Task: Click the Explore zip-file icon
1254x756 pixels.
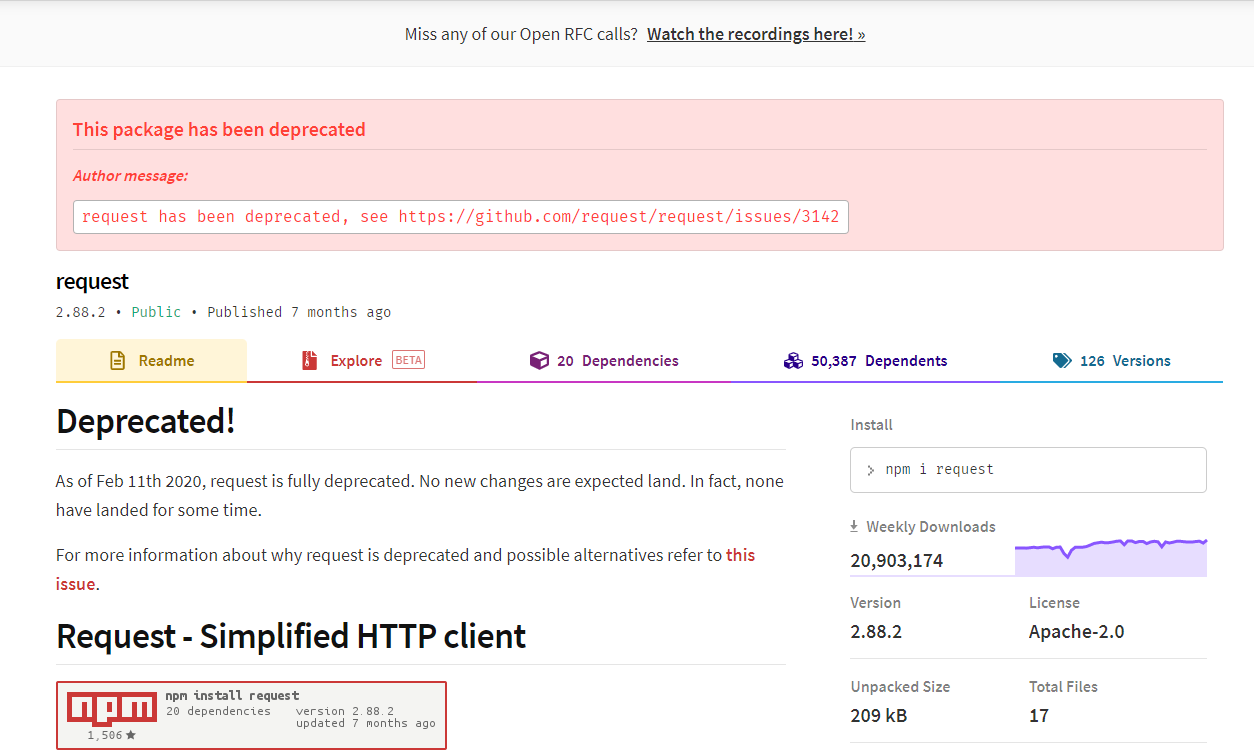Action: tap(310, 361)
